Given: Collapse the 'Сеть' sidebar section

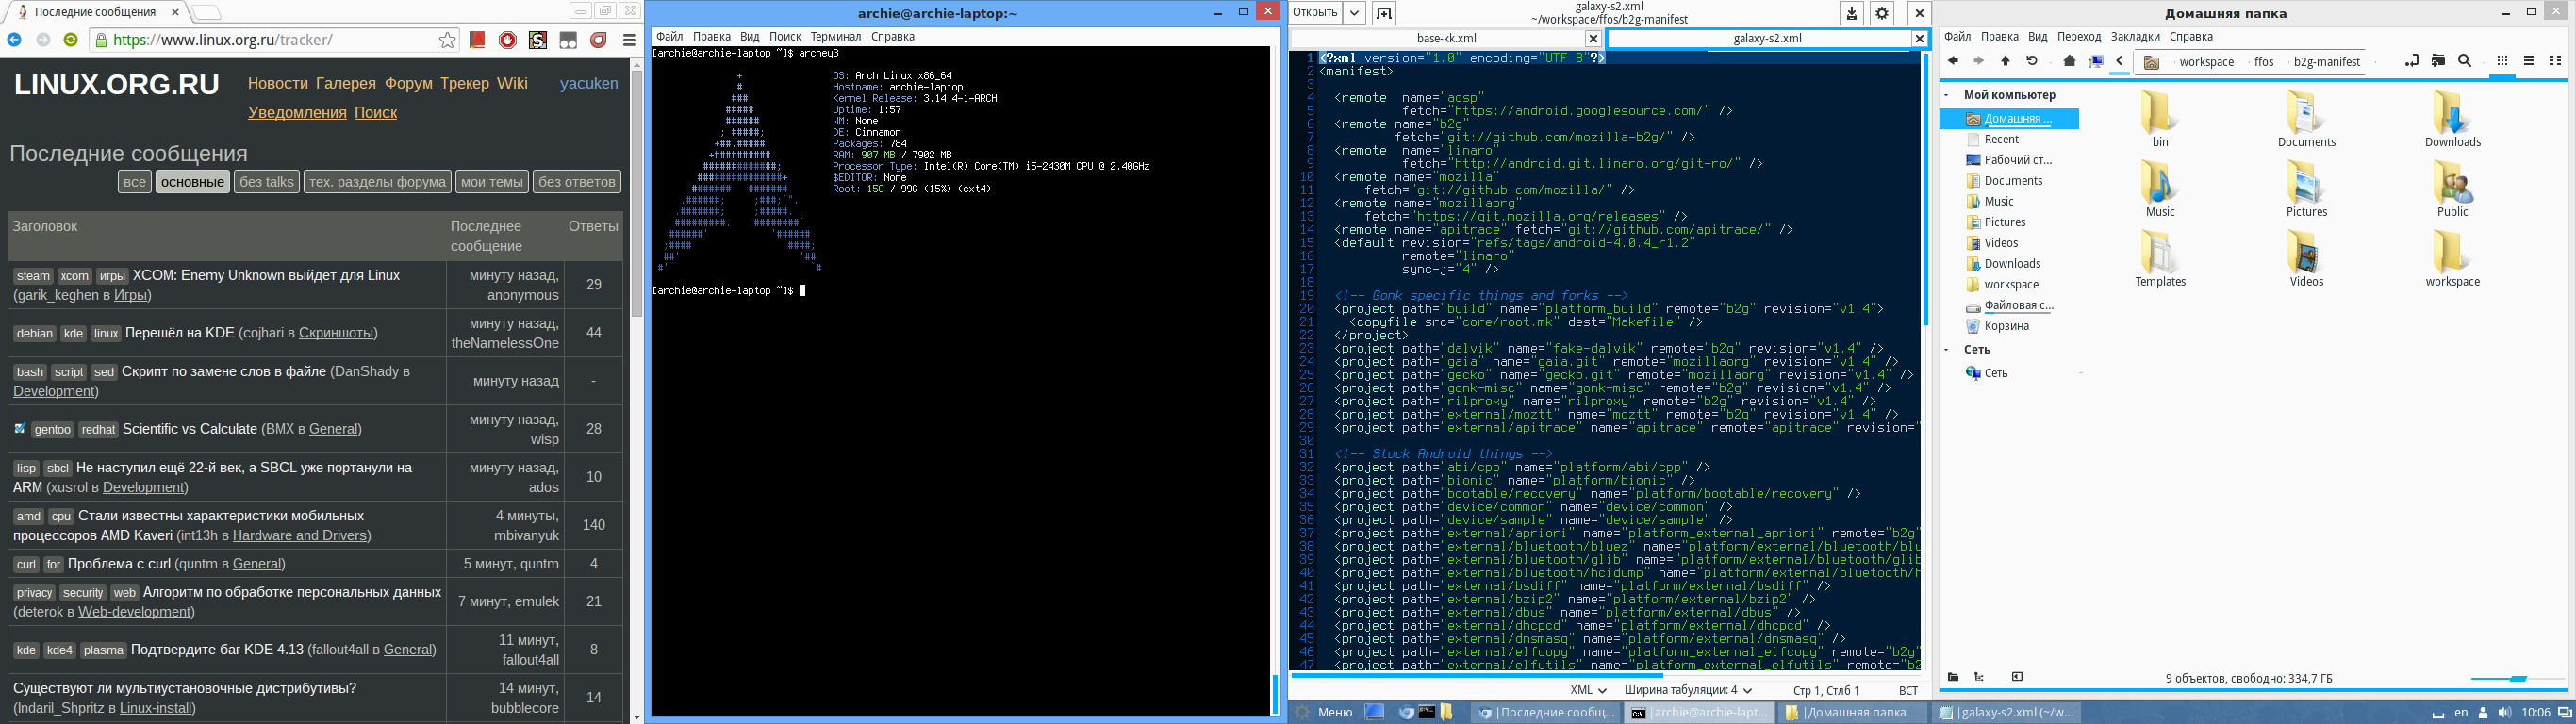Looking at the screenshot, I should pos(1946,350).
